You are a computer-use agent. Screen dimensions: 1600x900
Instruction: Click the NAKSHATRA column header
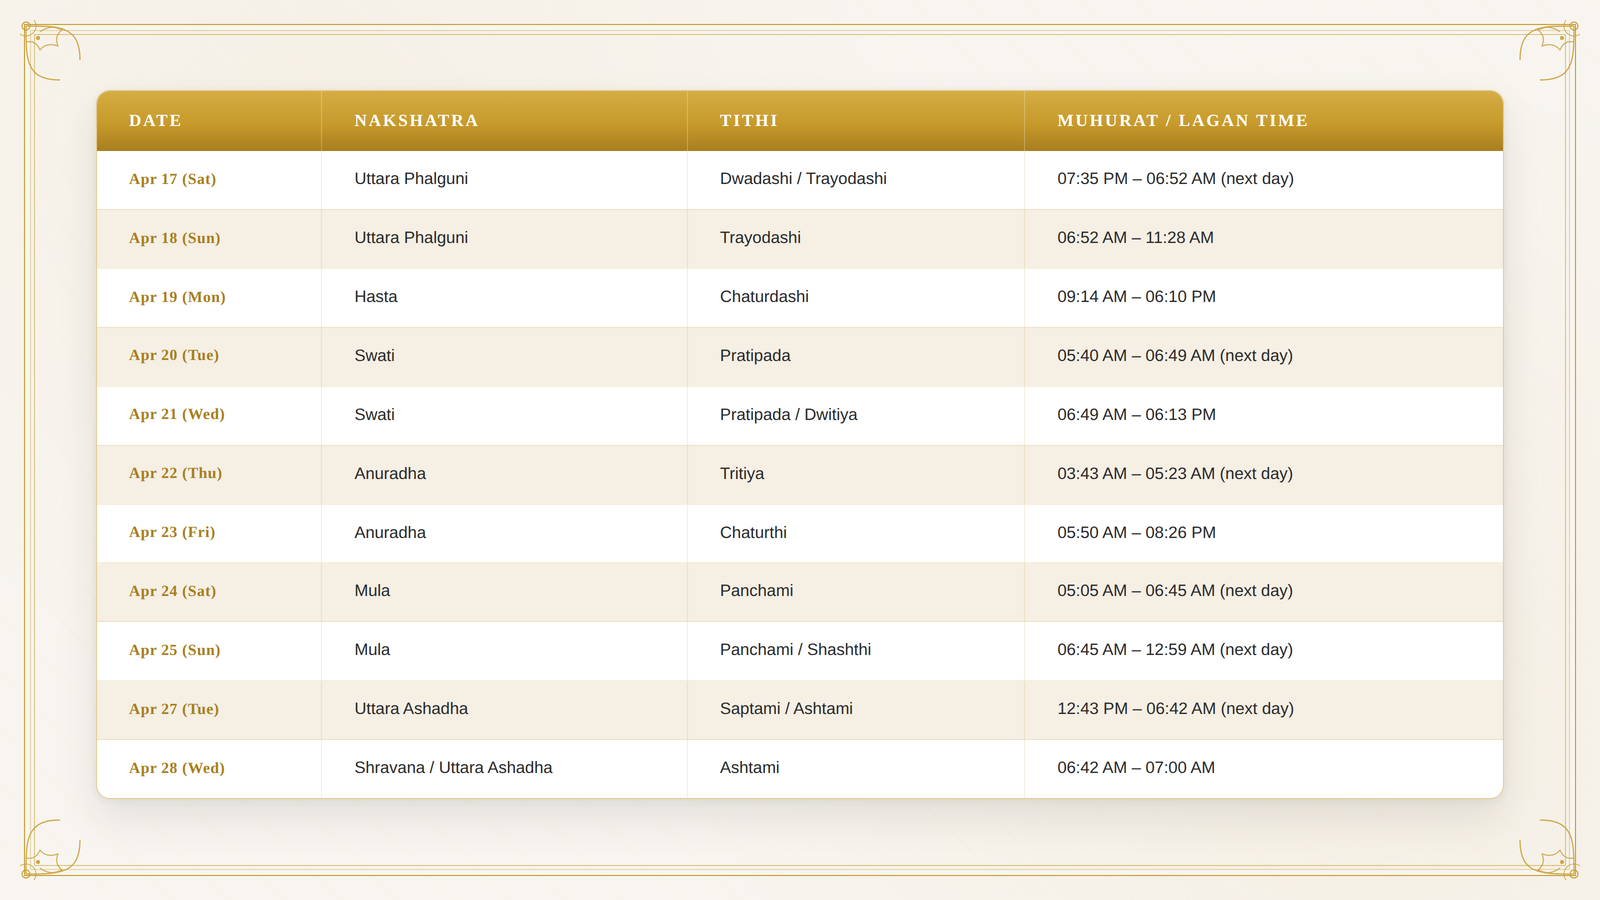click(x=504, y=121)
